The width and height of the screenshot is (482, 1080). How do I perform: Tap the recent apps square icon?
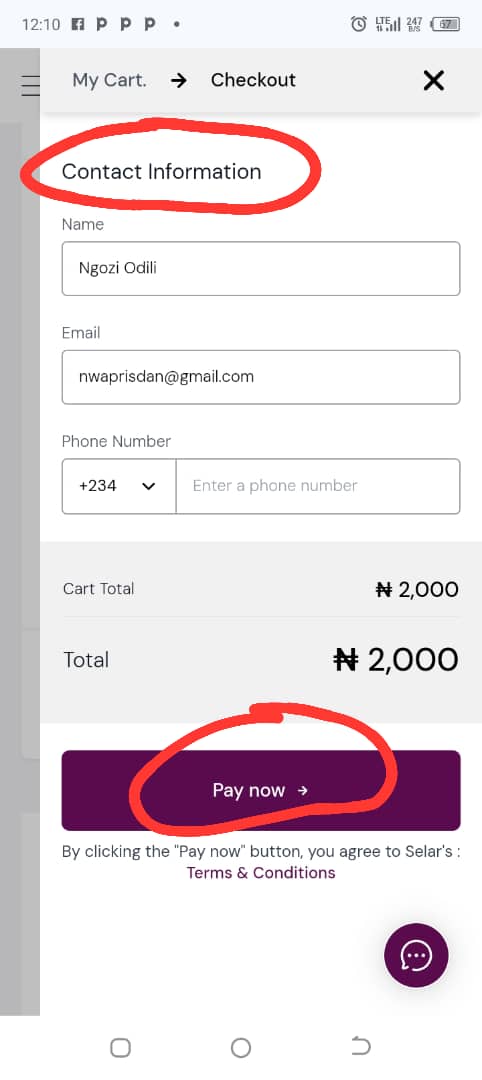pyautogui.click(x=120, y=1048)
